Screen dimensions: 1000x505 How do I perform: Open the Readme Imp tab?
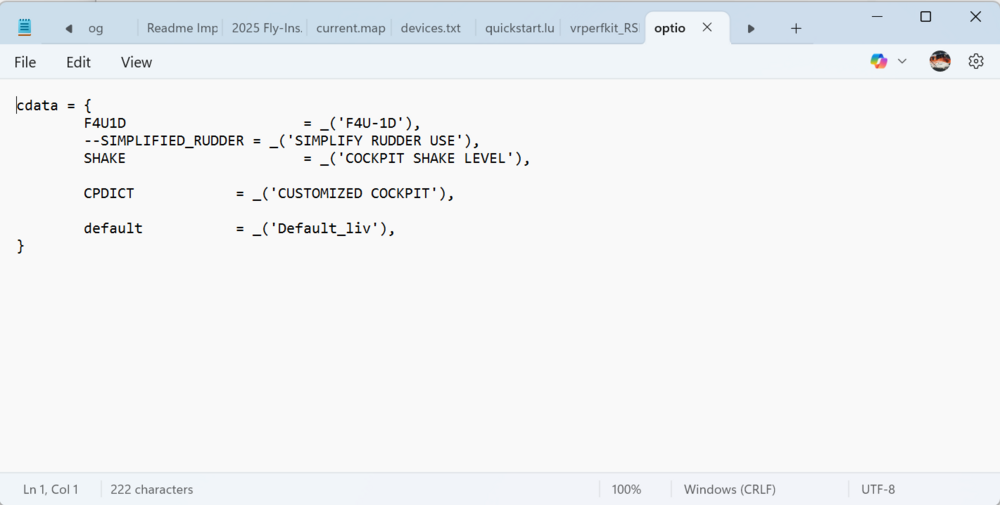[182, 28]
